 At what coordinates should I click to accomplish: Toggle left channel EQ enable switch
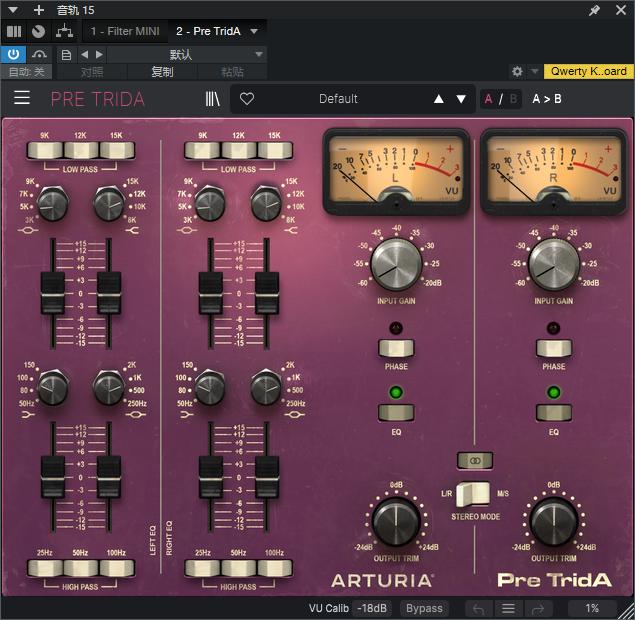(396, 413)
